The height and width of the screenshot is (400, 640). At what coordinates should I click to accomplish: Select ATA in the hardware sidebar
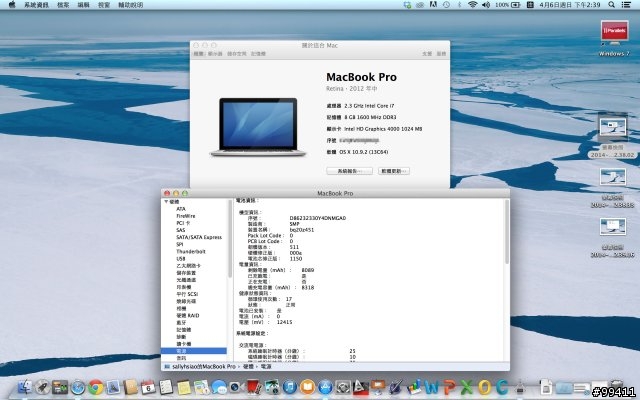[181, 209]
